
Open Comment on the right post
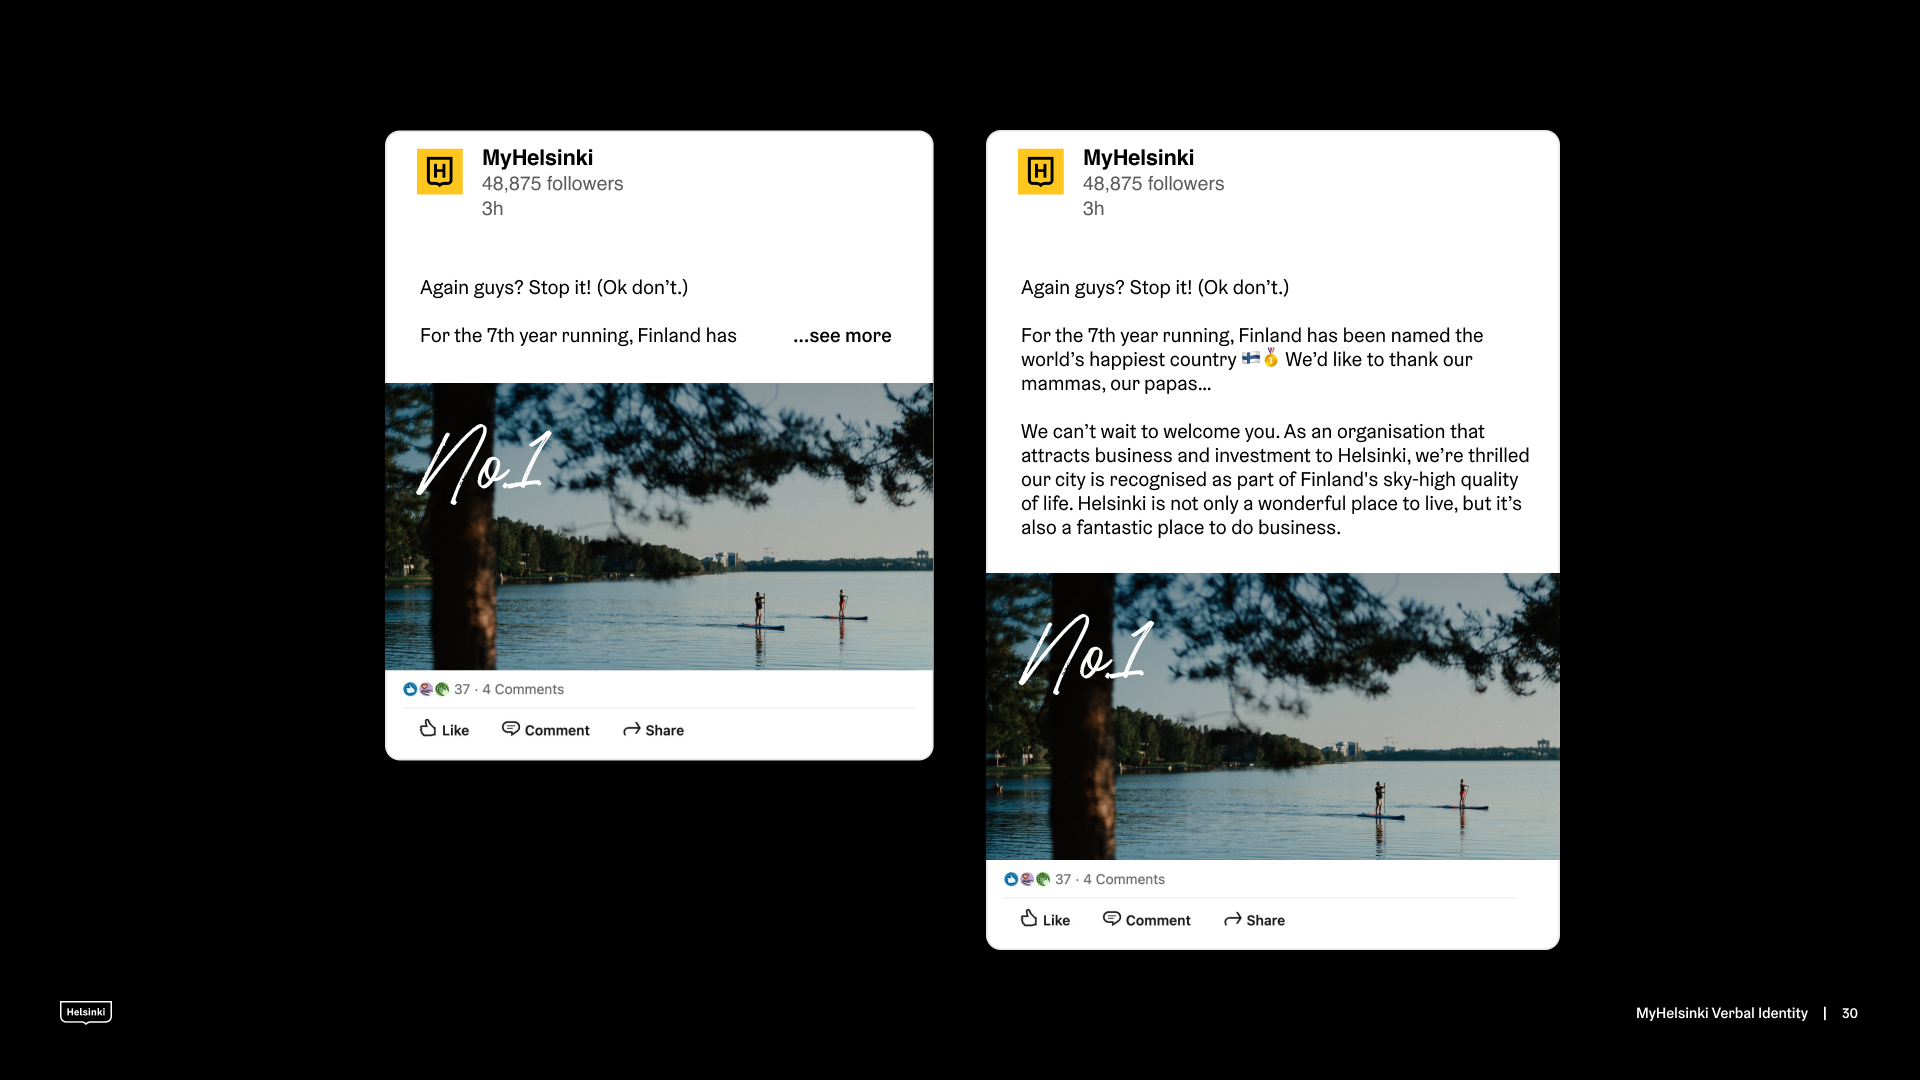pyautogui.click(x=1147, y=919)
